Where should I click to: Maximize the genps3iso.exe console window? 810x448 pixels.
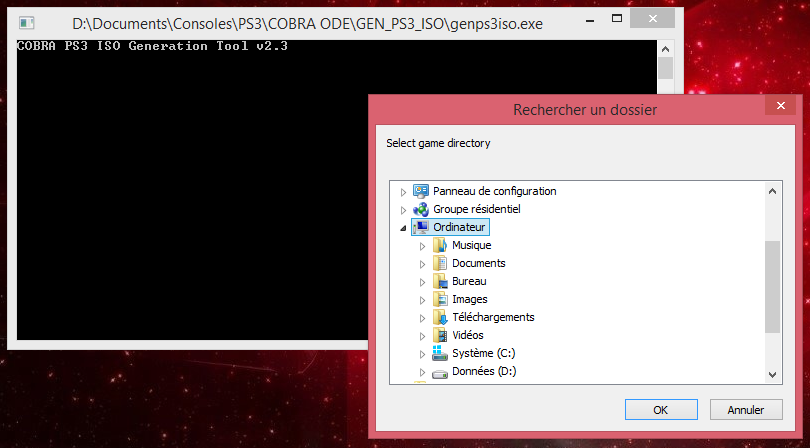pyautogui.click(x=617, y=19)
